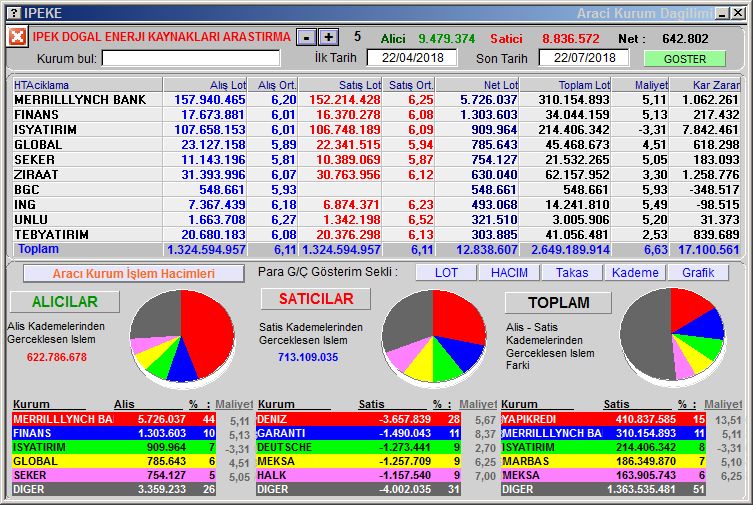This screenshot has width=753, height=505.
Task: Switch display to LOT
Action: click(x=446, y=273)
